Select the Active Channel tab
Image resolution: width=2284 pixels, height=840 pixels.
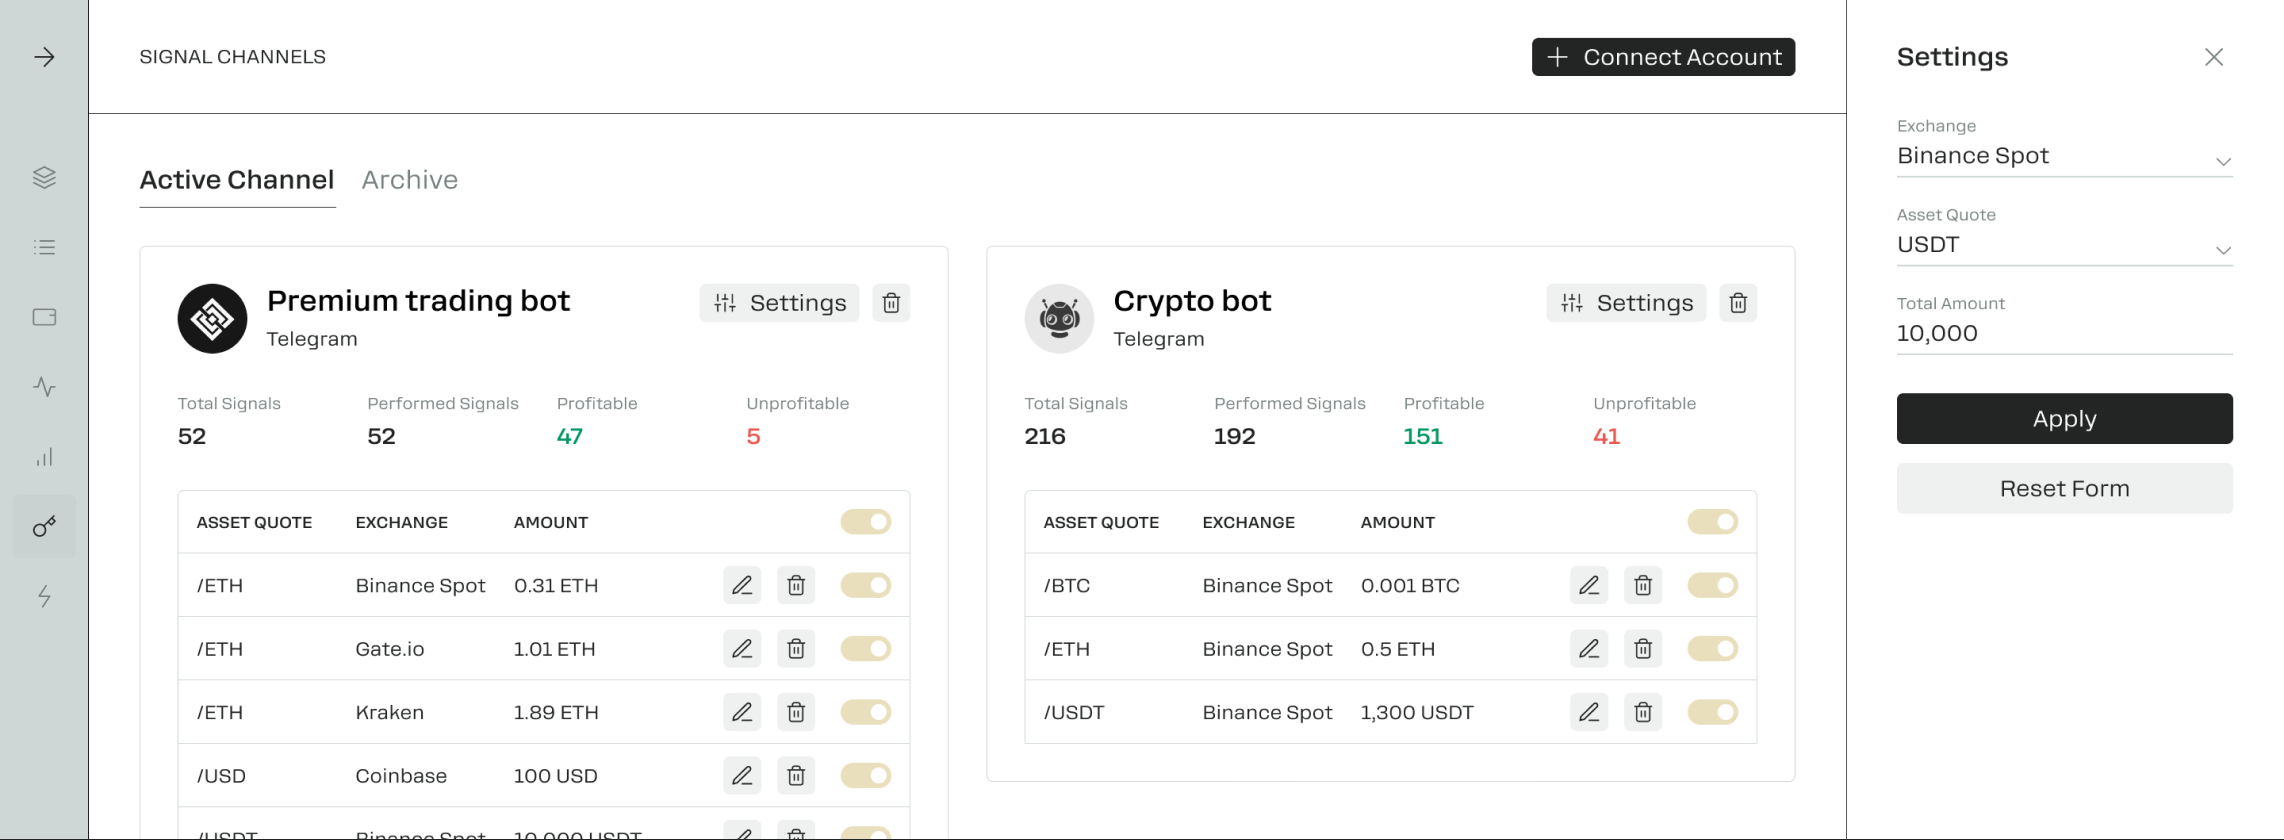point(237,180)
